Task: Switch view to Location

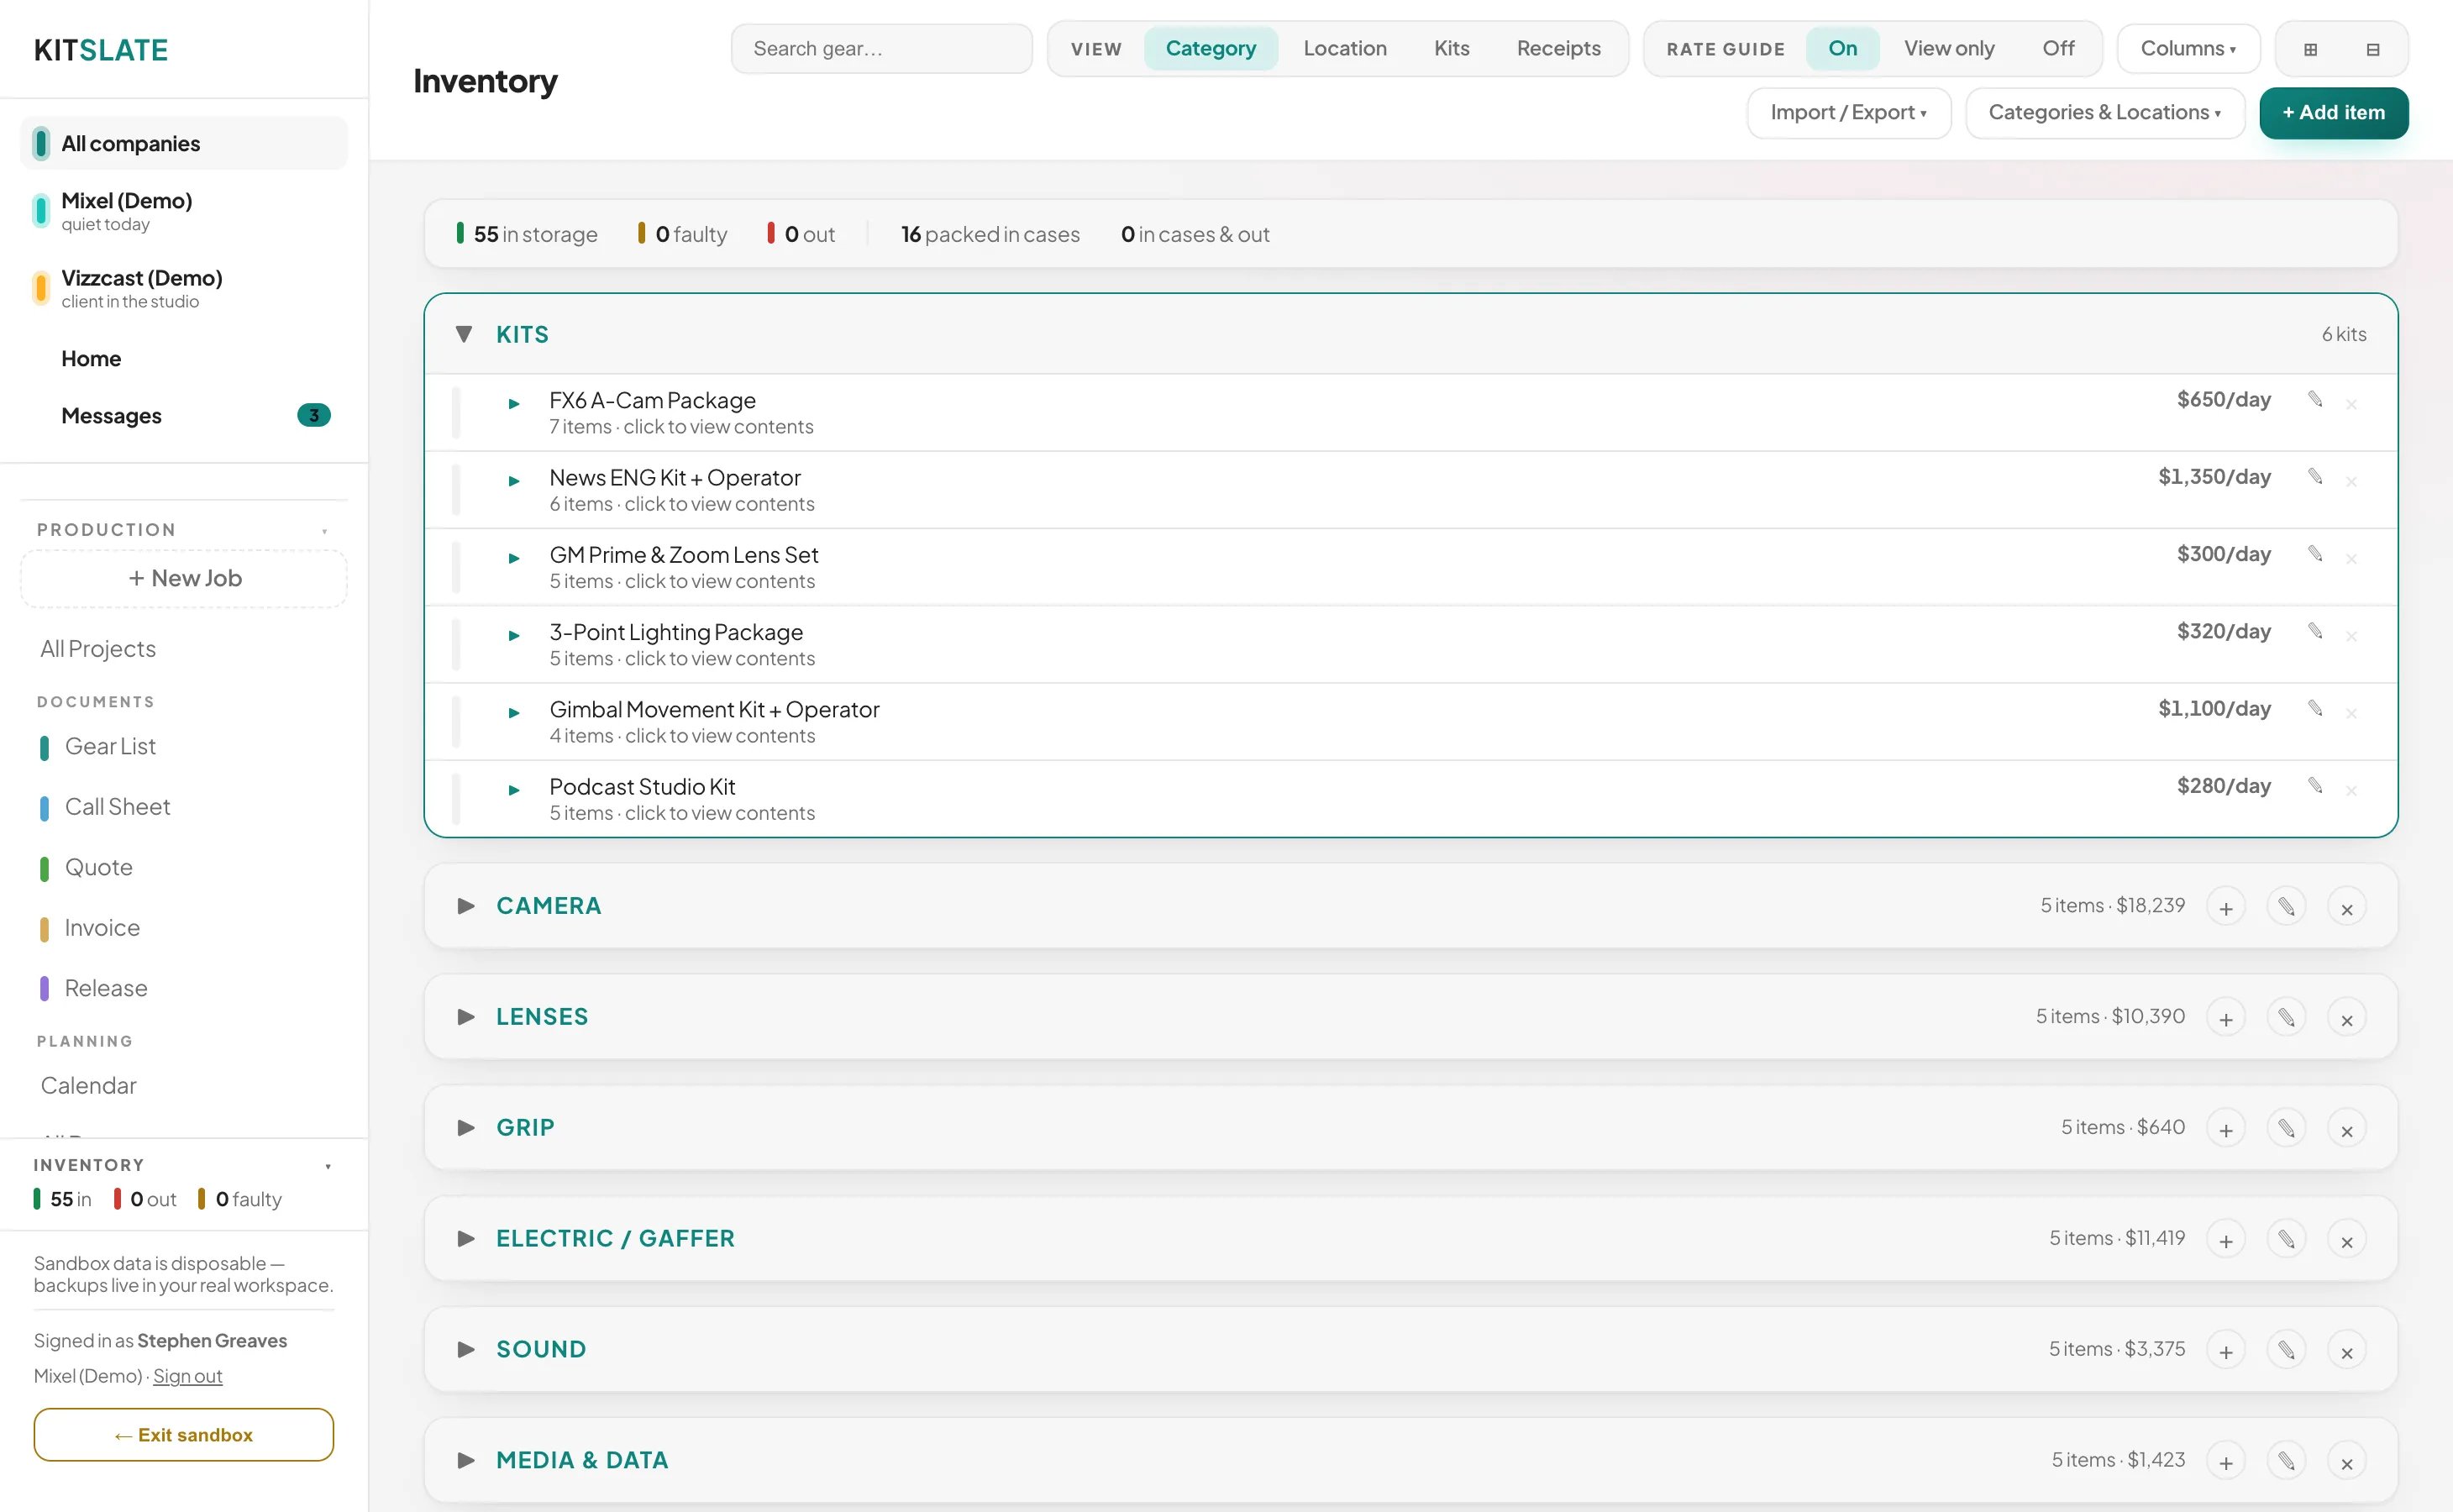Action: pos(1344,48)
